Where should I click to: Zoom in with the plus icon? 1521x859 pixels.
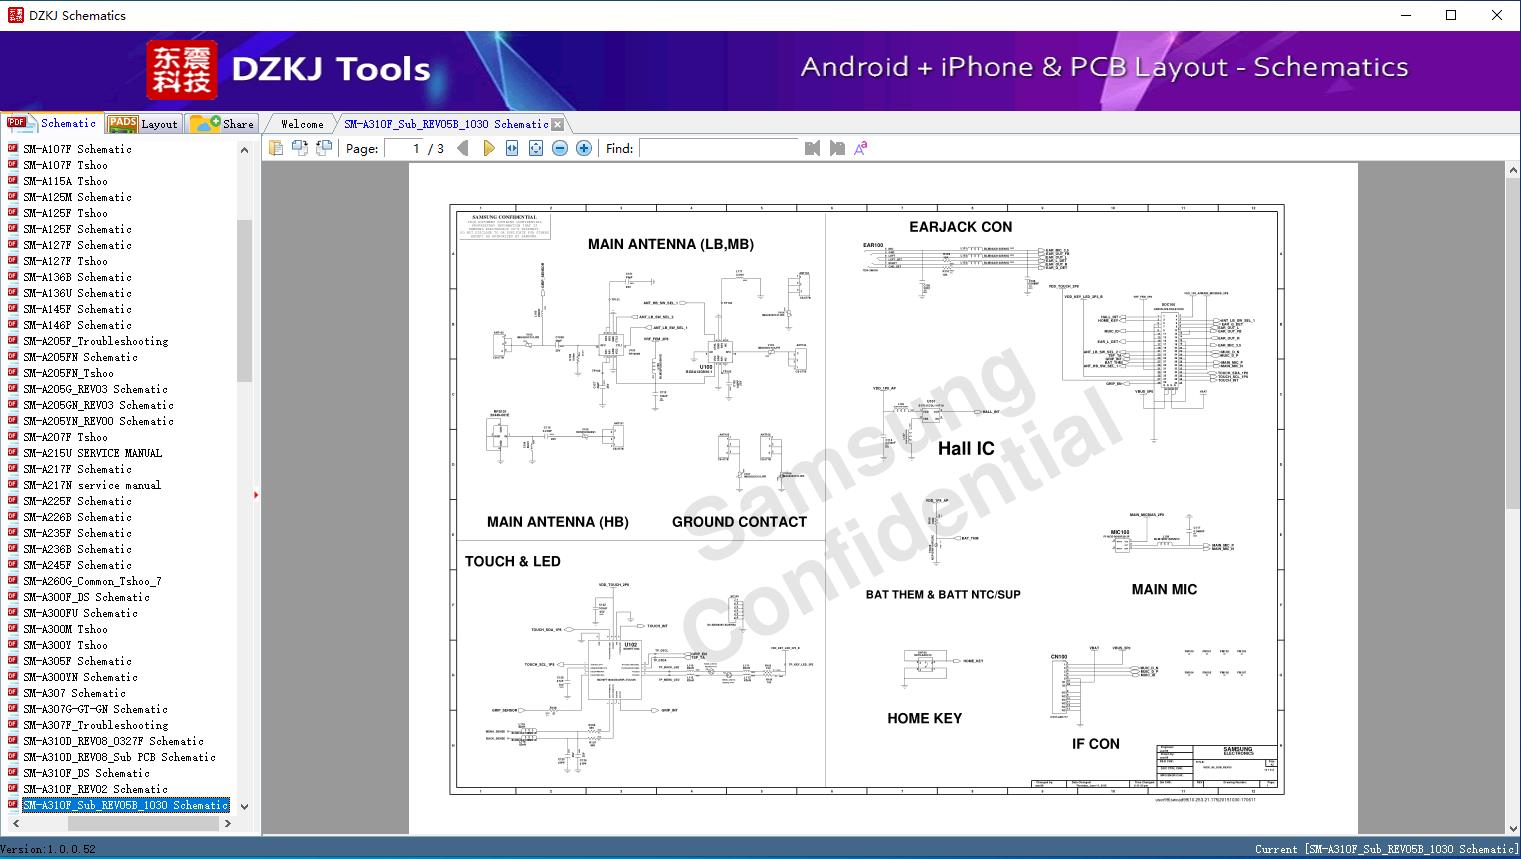pos(584,148)
